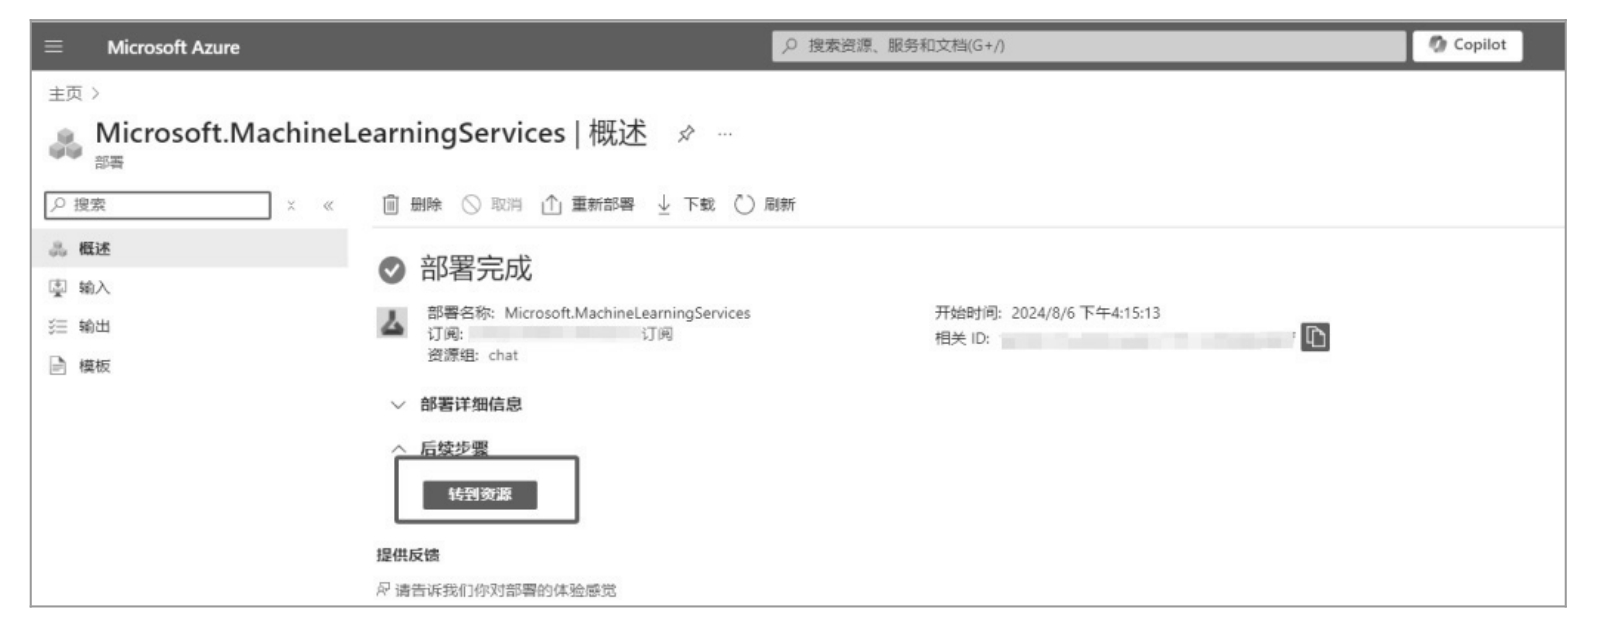Open the hamburger portal menu
Viewport: 1597px width, 628px height.
54,47
